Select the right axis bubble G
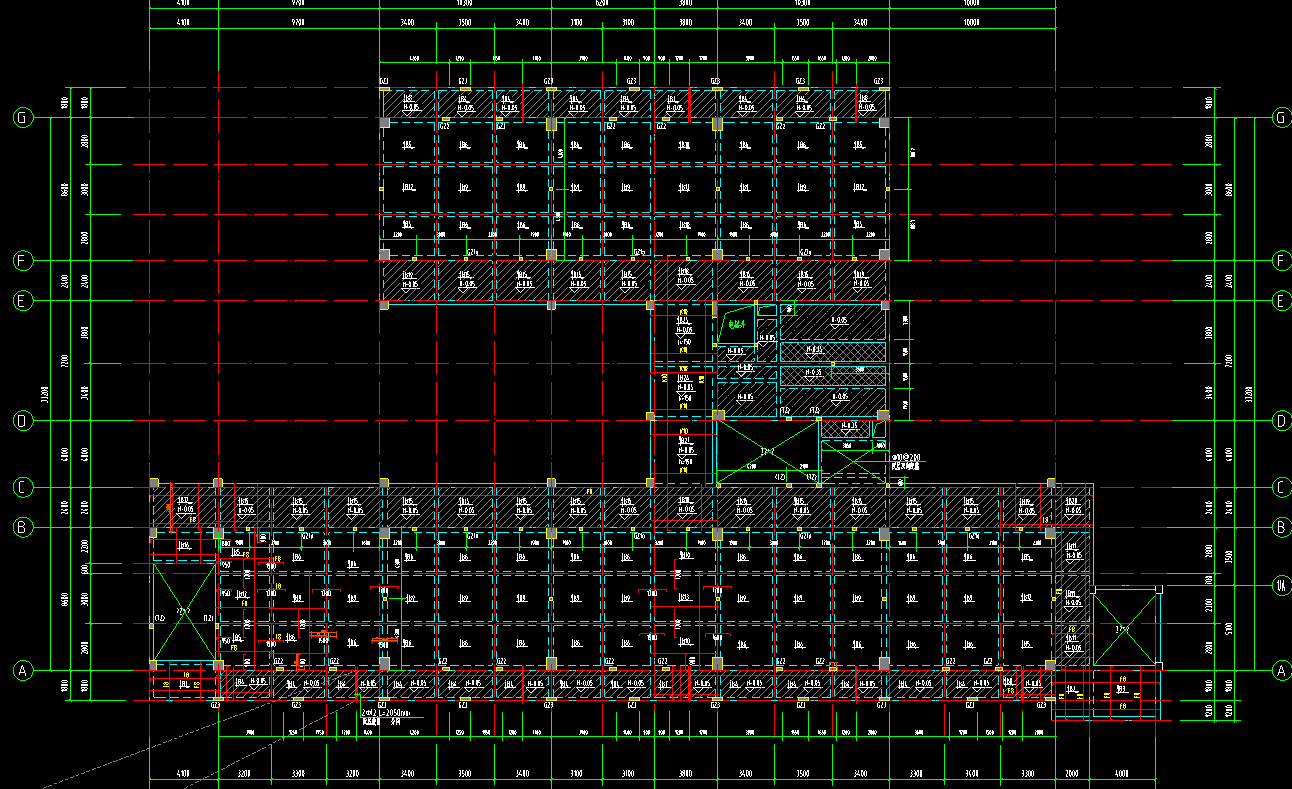This screenshot has width=1292, height=789. pyautogui.click(x=1280, y=118)
